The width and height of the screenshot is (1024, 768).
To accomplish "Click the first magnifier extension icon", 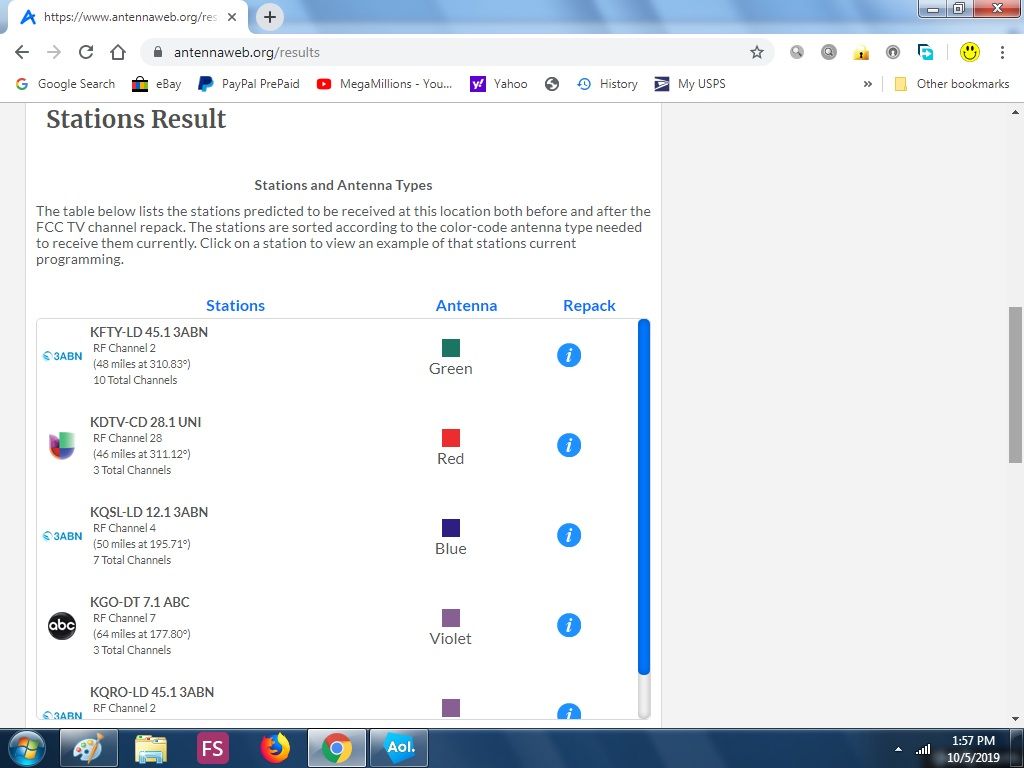I will (797, 52).
